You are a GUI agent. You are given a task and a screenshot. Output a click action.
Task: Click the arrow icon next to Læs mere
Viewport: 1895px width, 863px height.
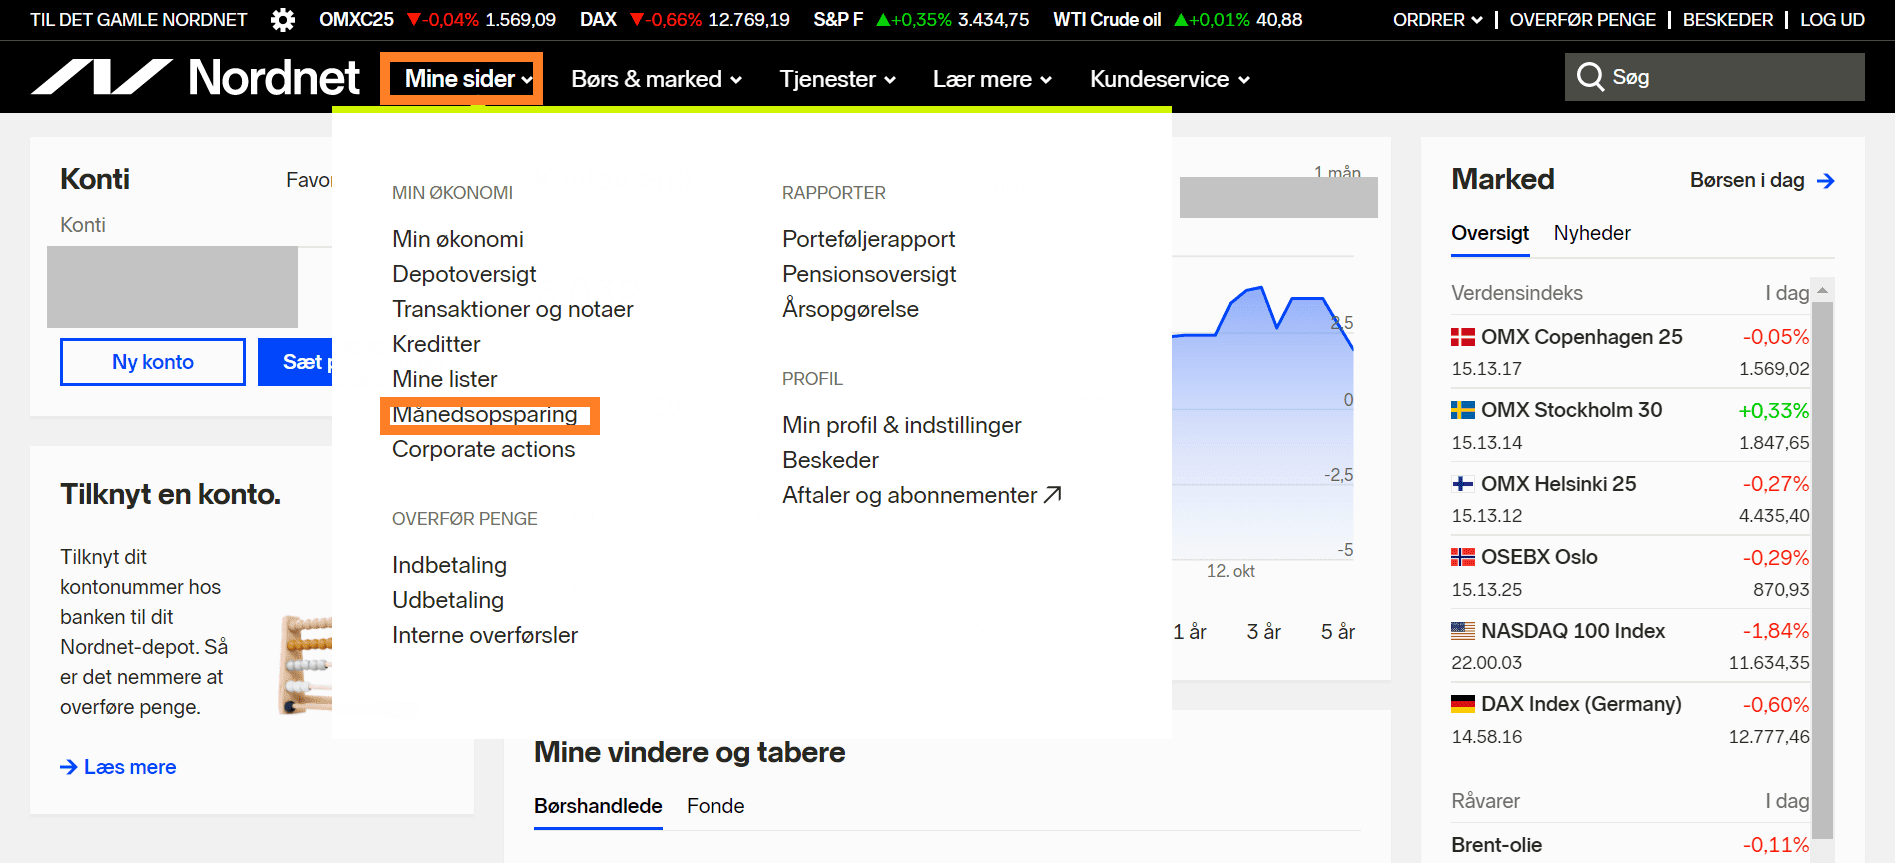(x=69, y=767)
